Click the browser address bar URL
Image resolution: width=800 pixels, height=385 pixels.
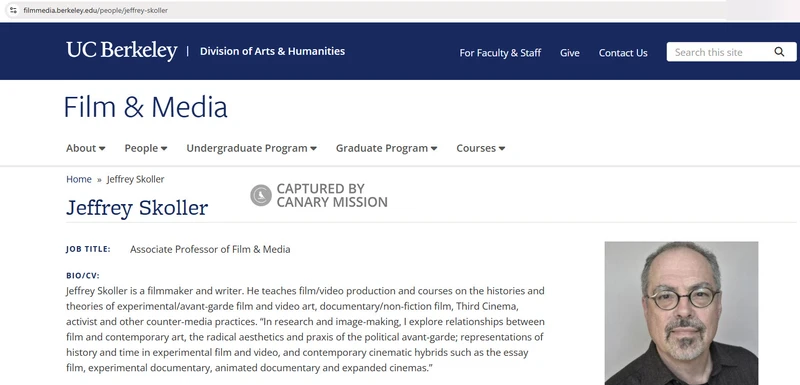(95, 10)
